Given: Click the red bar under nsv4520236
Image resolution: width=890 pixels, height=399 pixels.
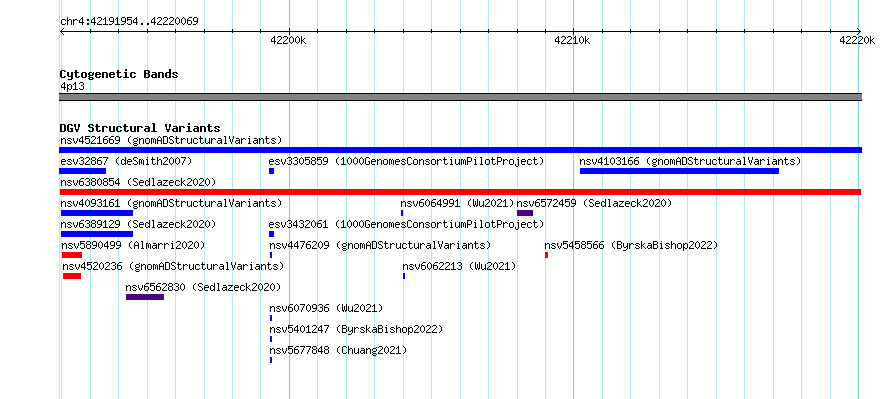Looking at the screenshot, I should point(72,276).
